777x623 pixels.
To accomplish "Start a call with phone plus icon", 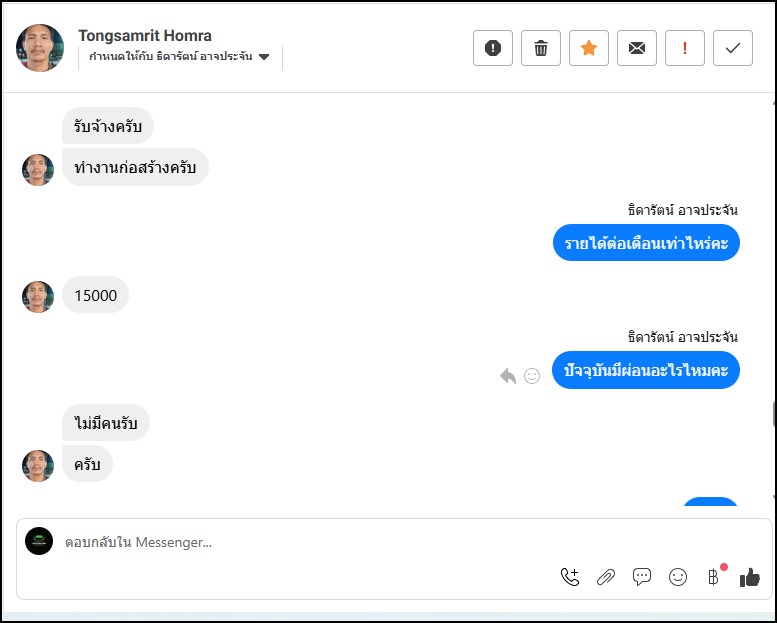I will [x=570, y=577].
